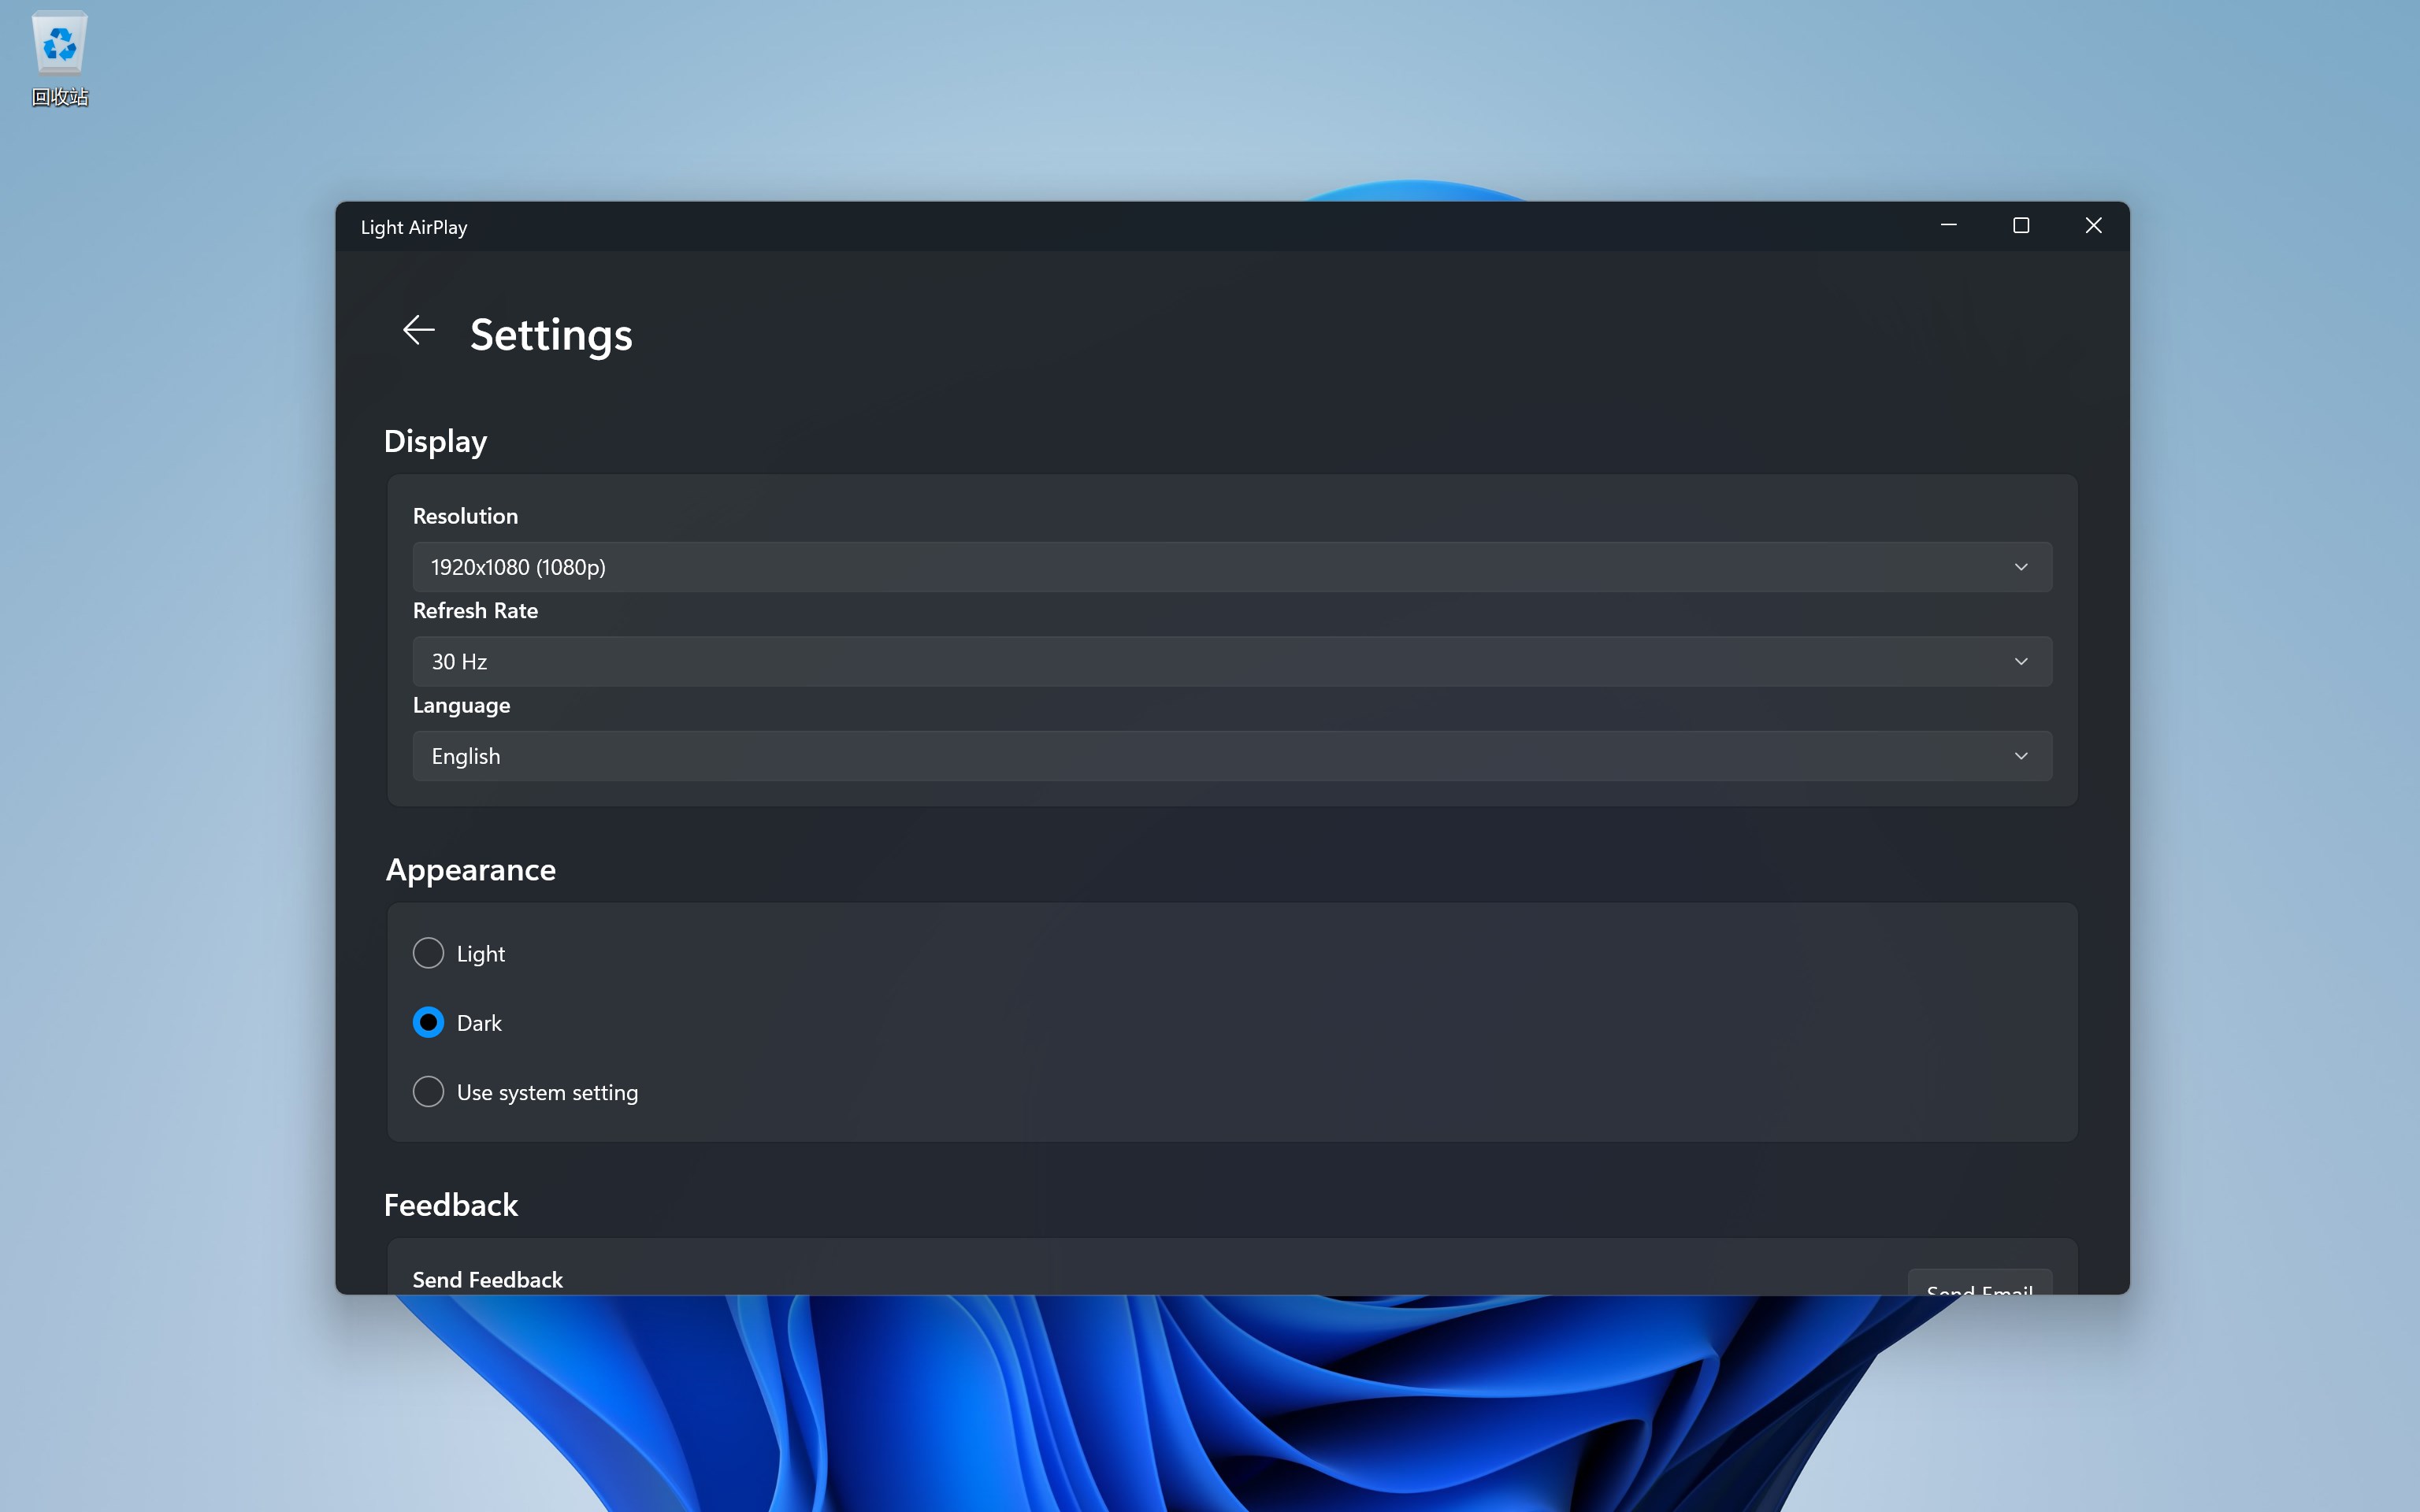
Task: Click the Send Feedback label
Action: [487, 1278]
